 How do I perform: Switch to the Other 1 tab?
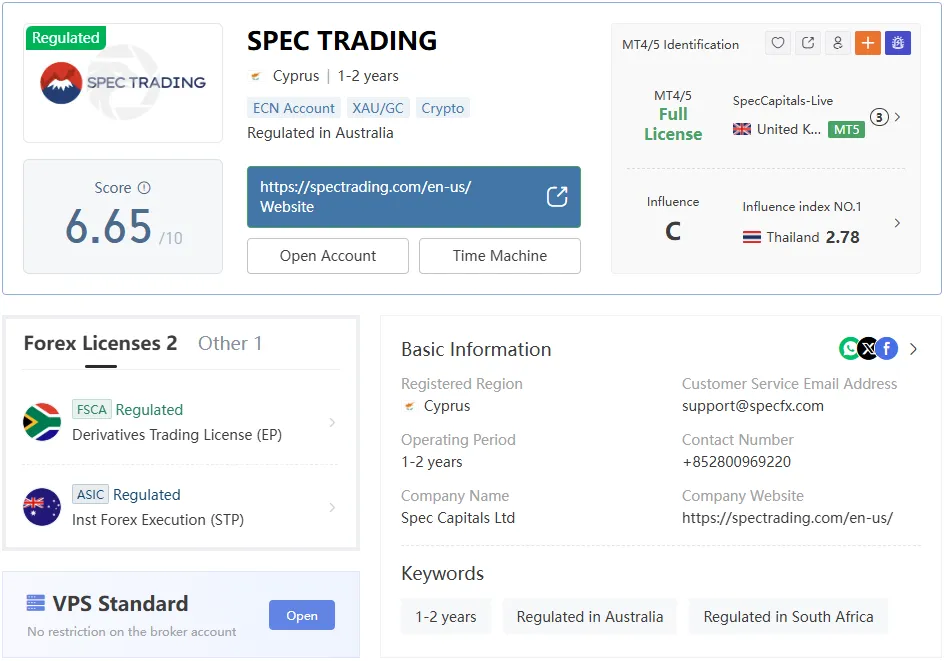pyautogui.click(x=230, y=343)
